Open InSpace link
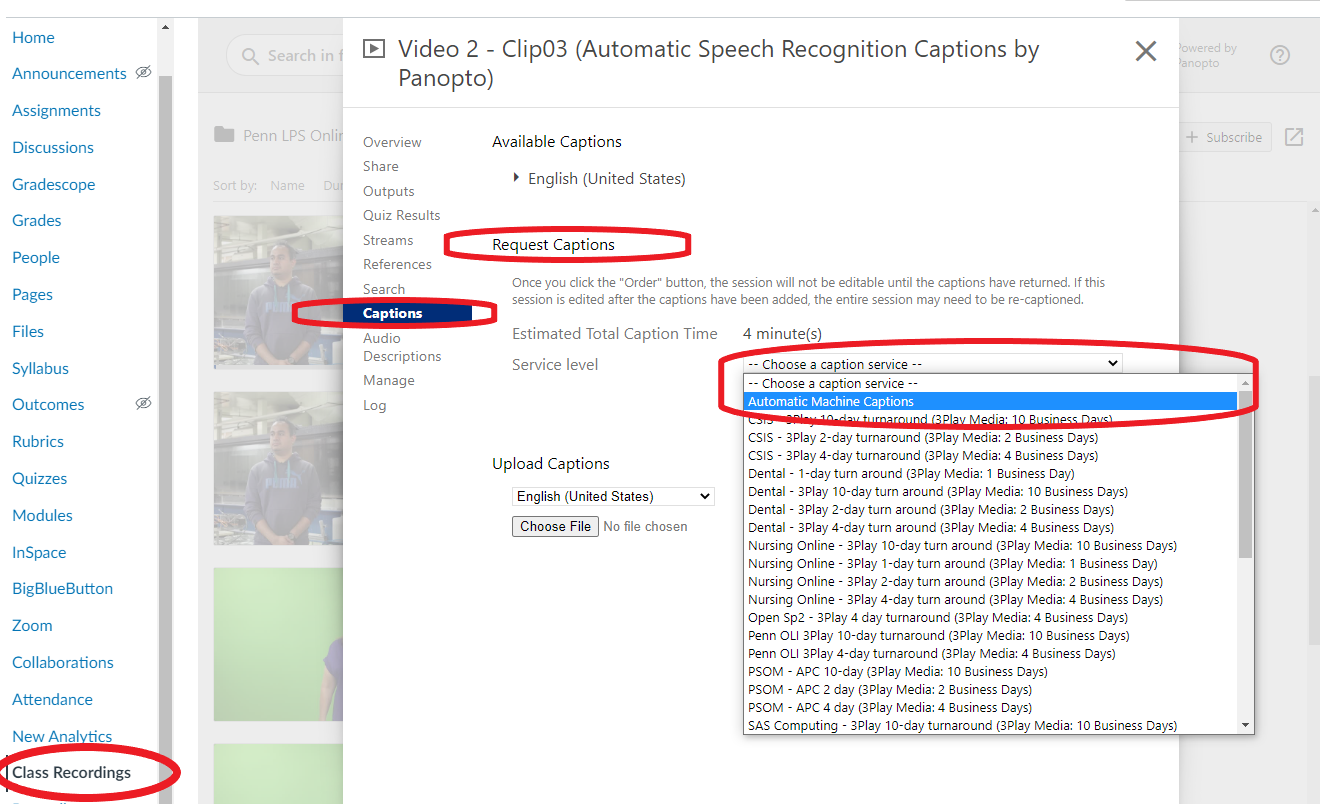This screenshot has width=1320, height=804. (39, 552)
